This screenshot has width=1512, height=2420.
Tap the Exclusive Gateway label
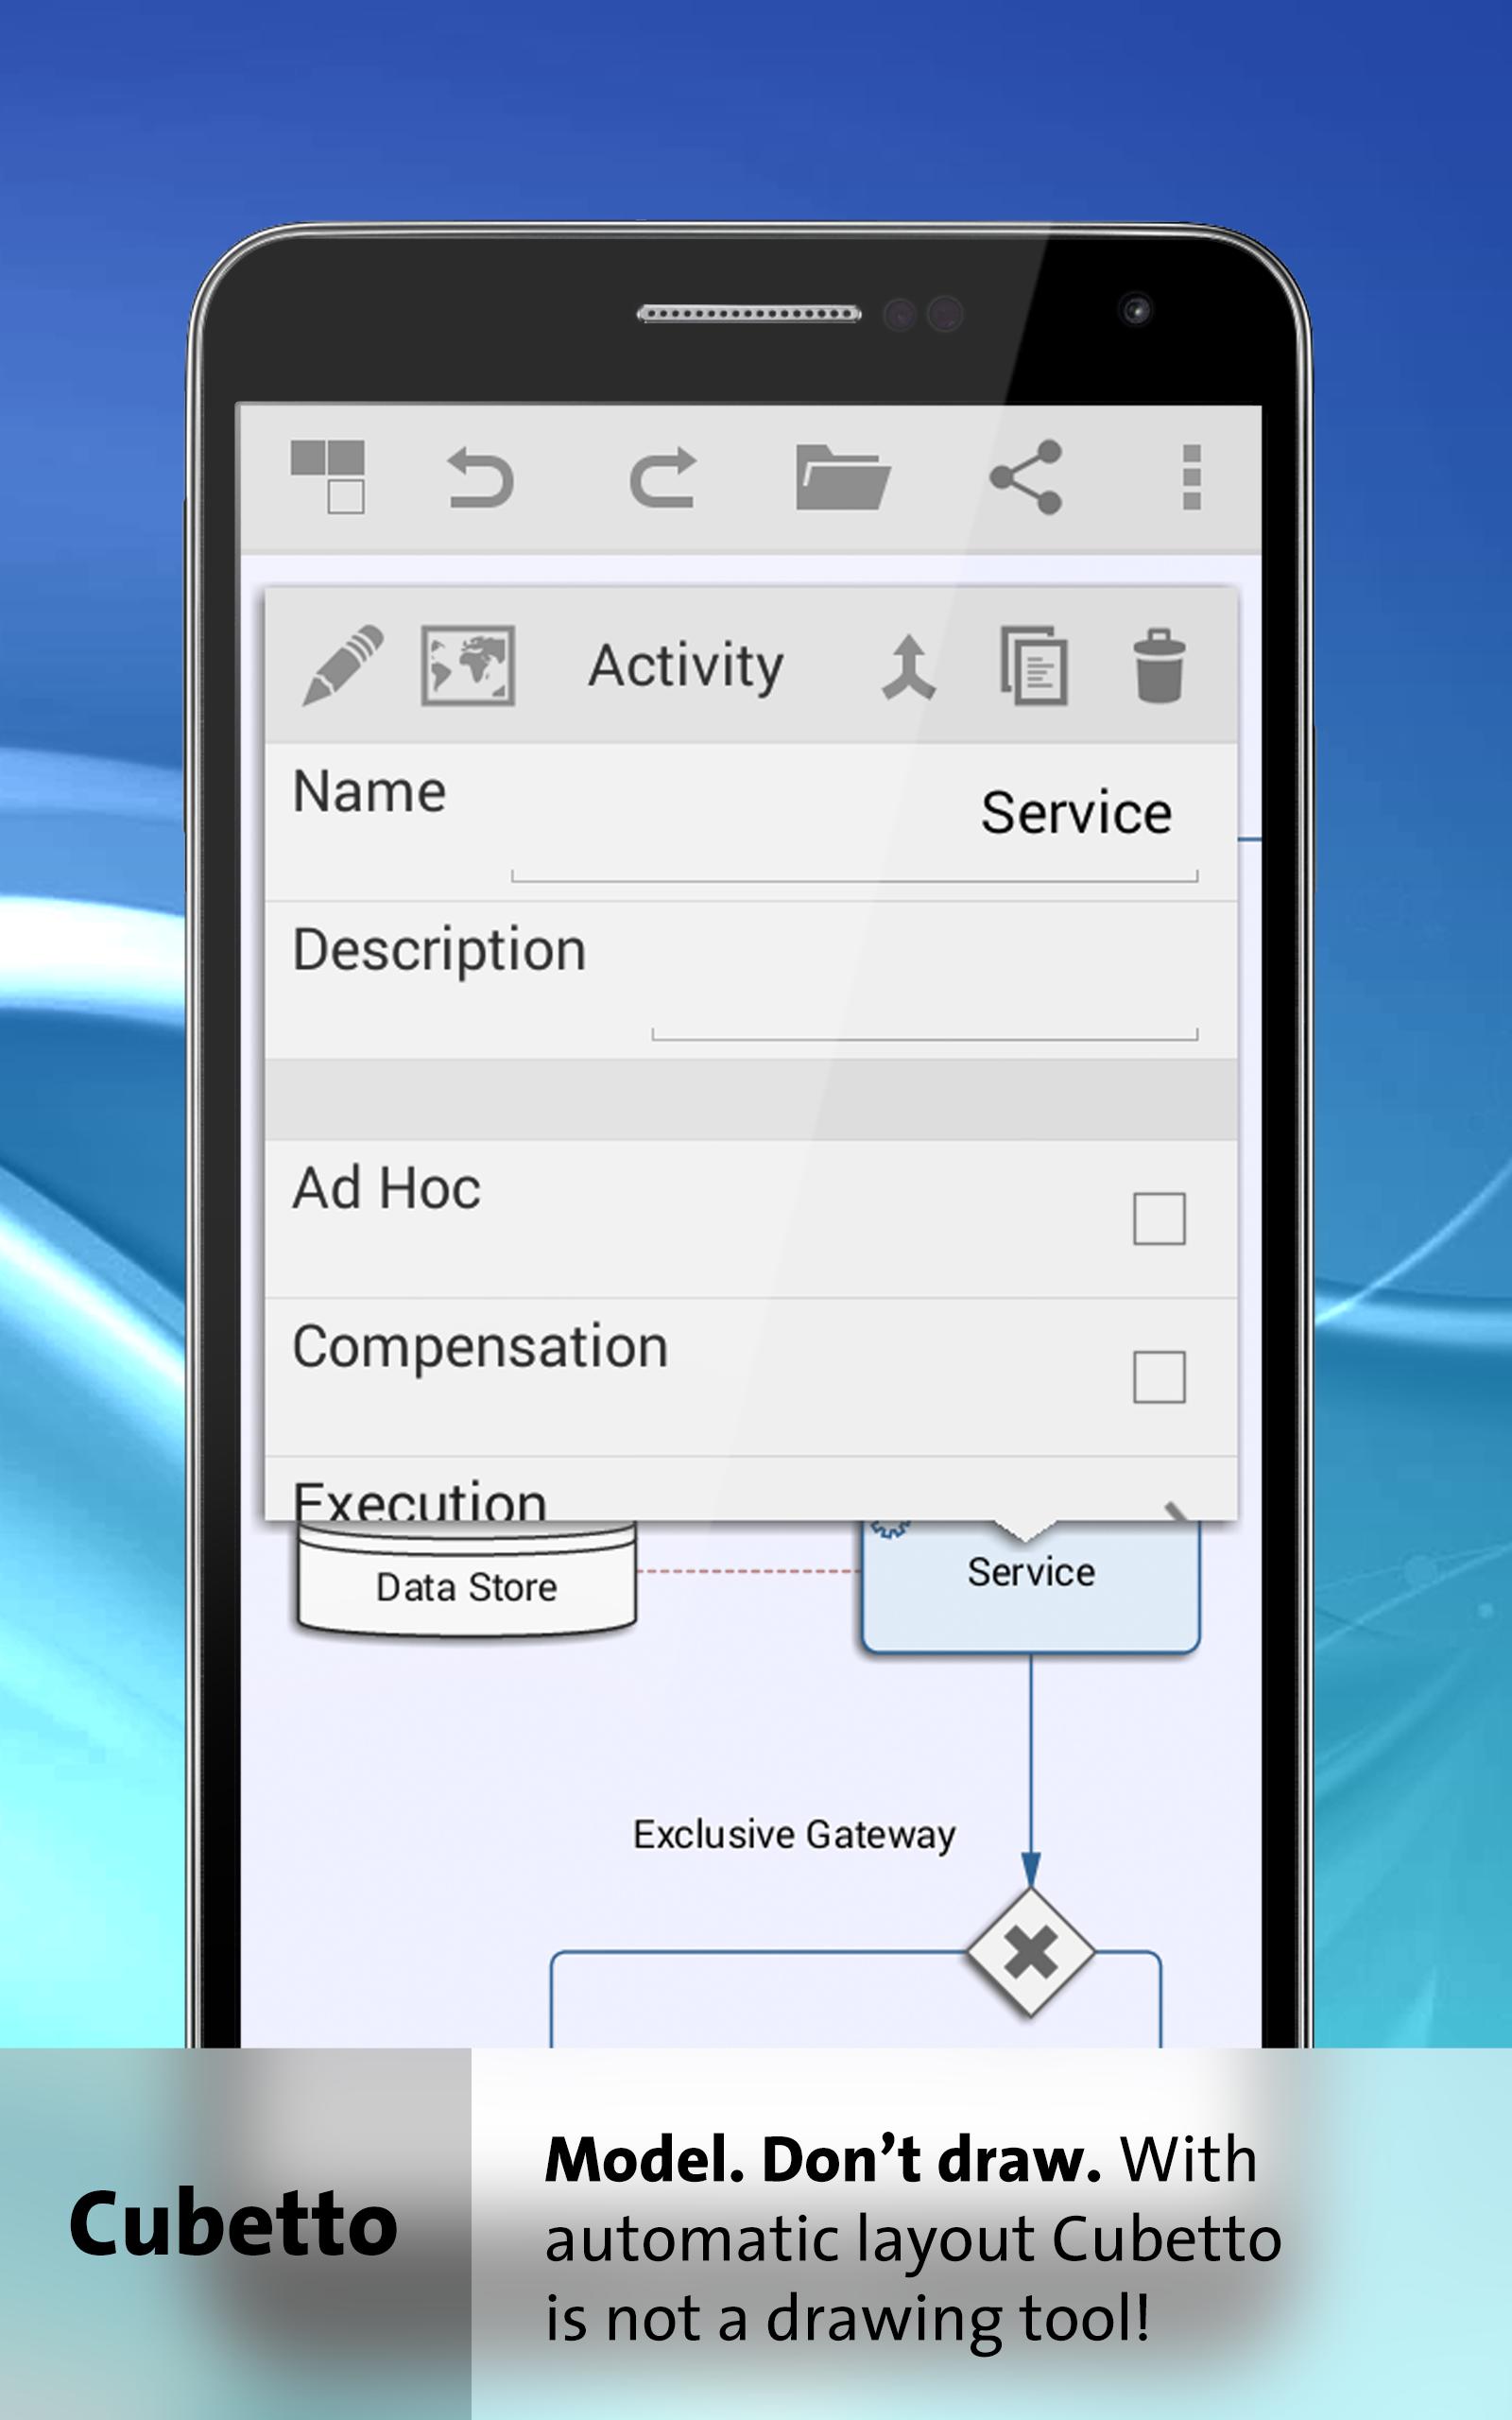click(x=794, y=1835)
